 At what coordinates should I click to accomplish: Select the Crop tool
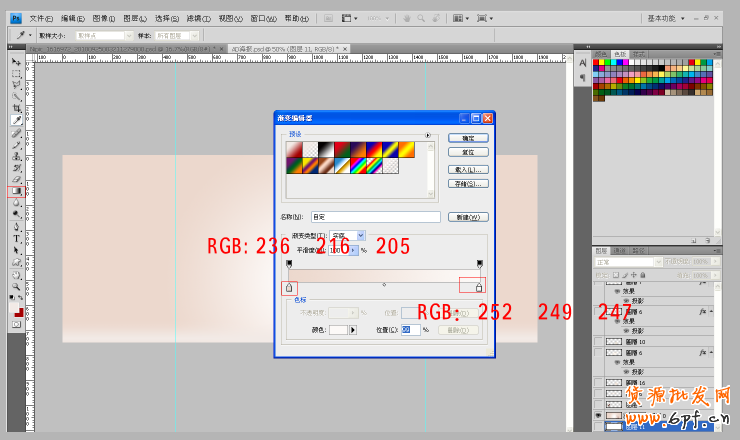[16, 108]
